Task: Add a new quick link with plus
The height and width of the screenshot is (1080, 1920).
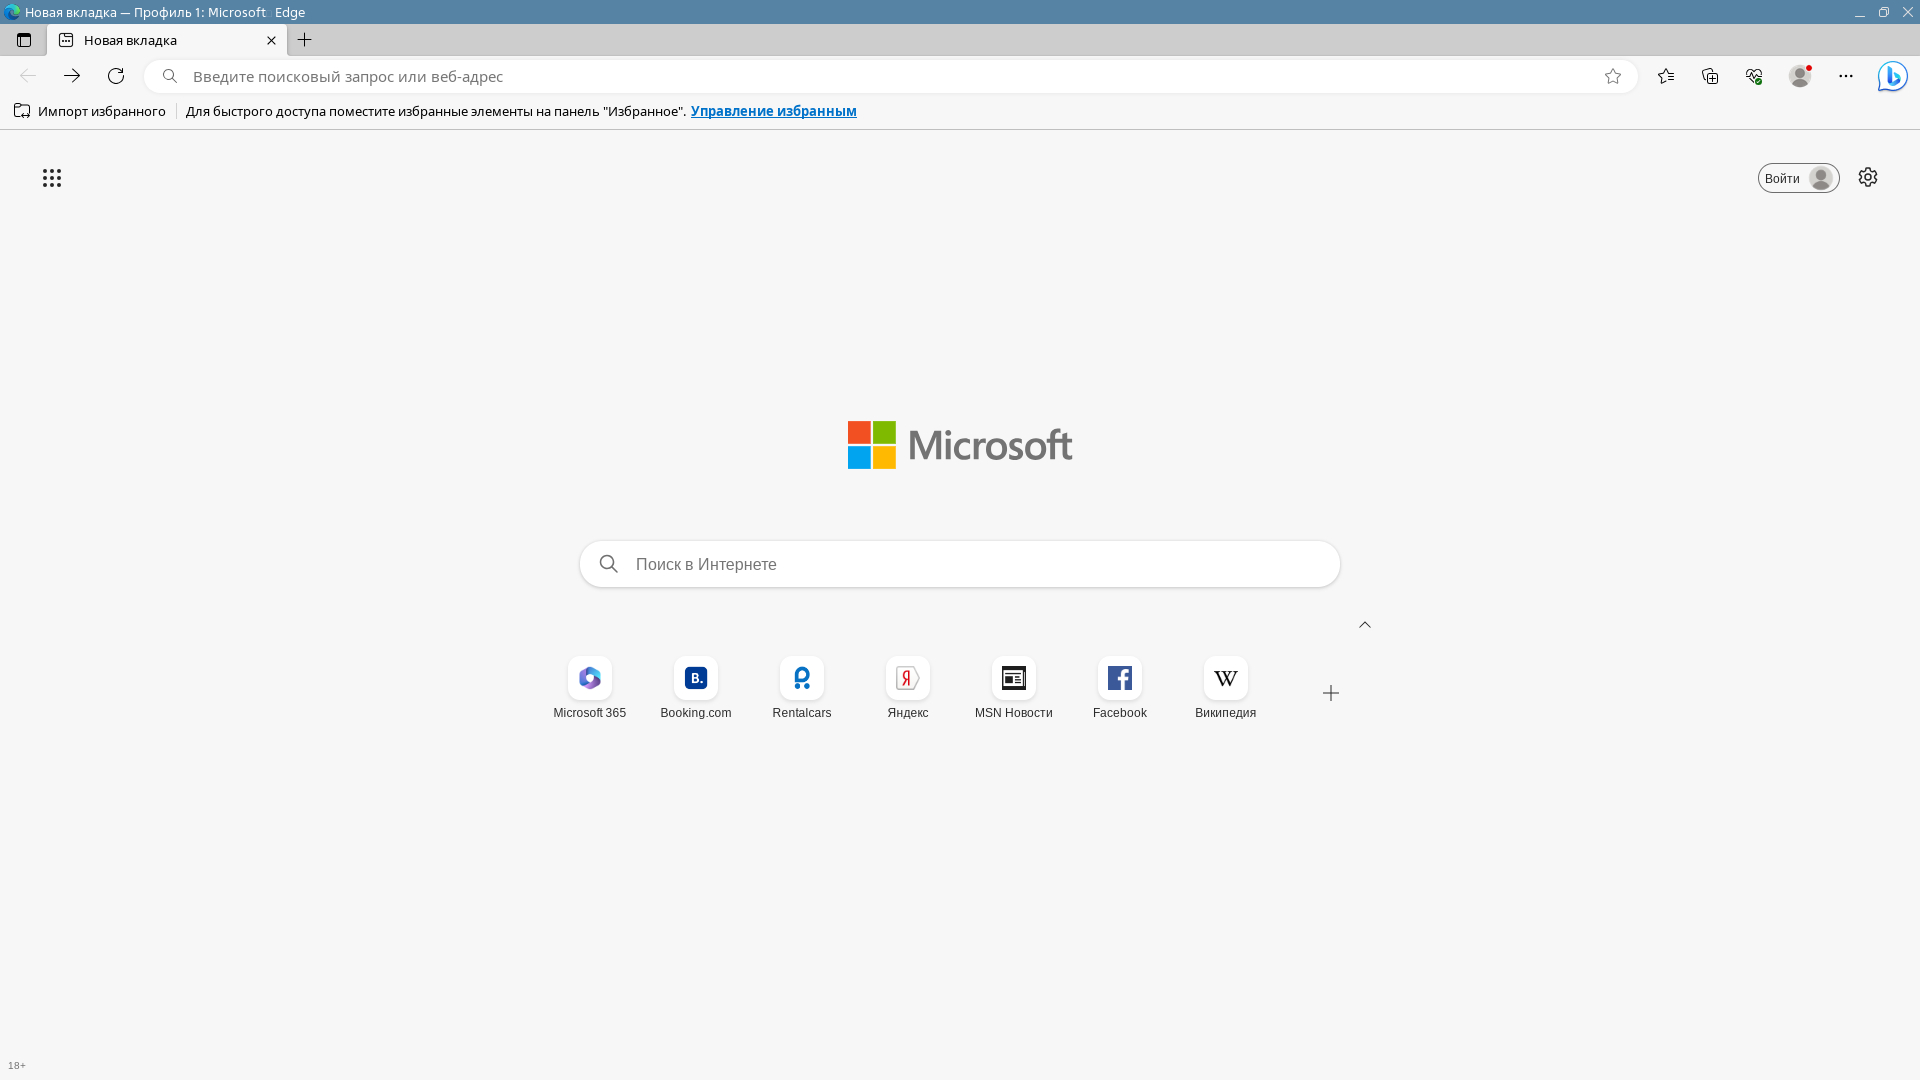Action: 1331,693
